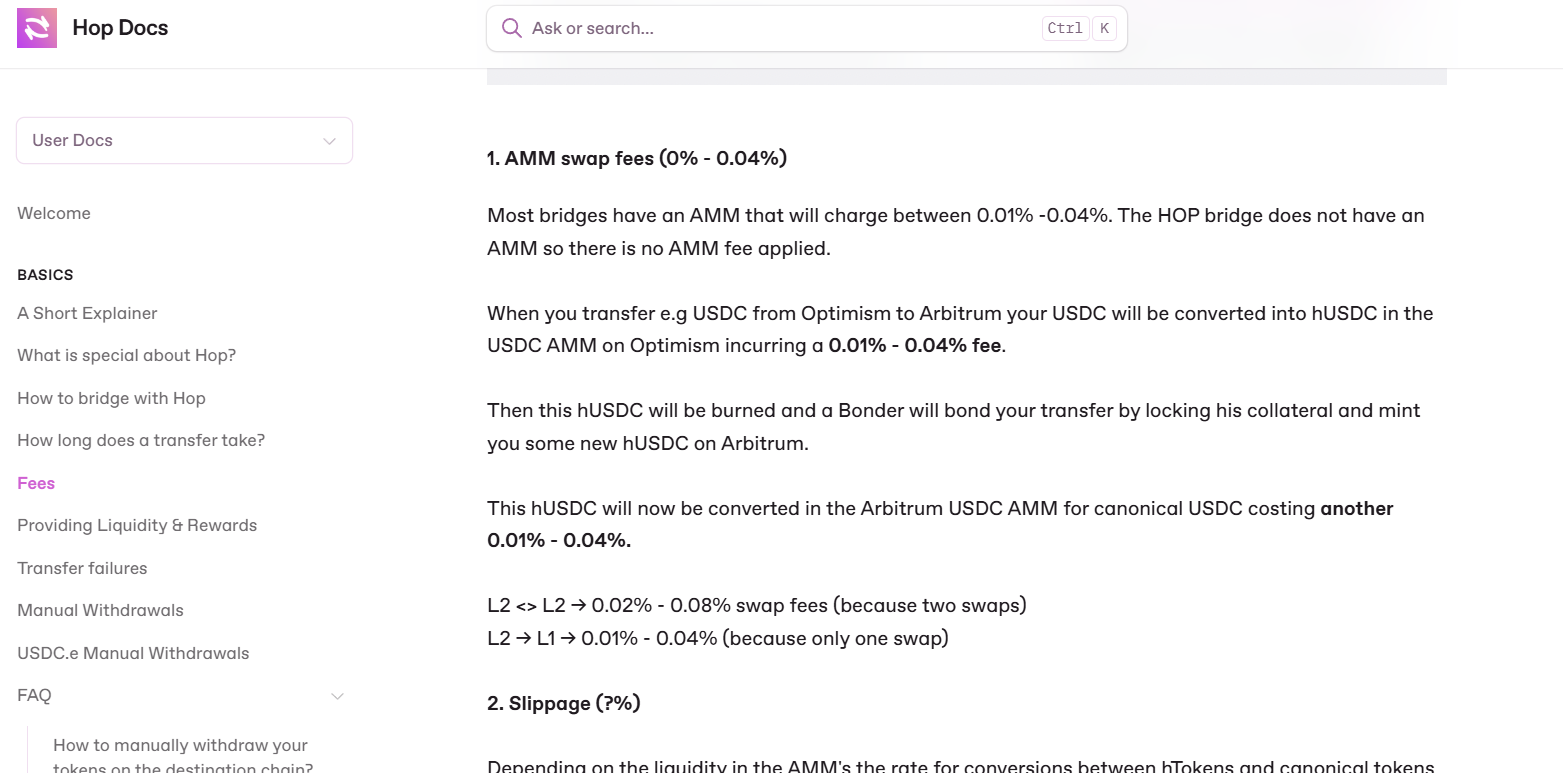Image resolution: width=1563 pixels, height=773 pixels.
Task: Select the Fees page link
Action: click(36, 483)
